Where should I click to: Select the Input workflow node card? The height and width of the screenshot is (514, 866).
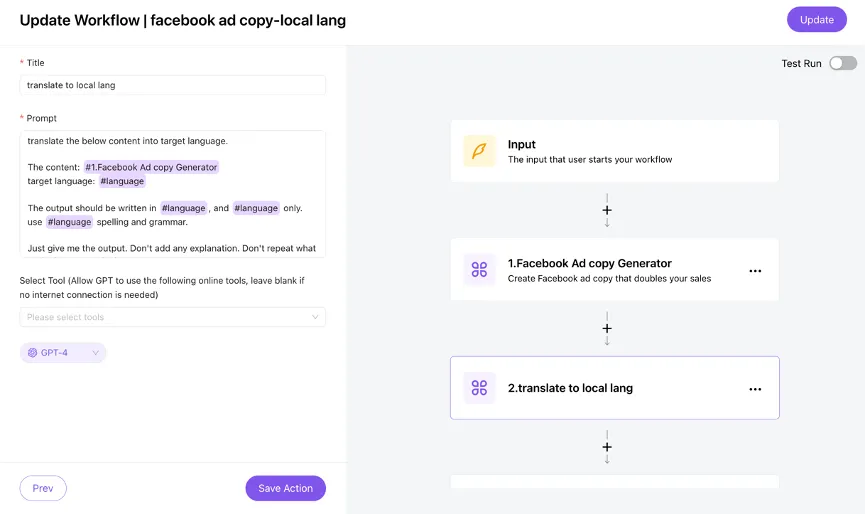tap(614, 151)
